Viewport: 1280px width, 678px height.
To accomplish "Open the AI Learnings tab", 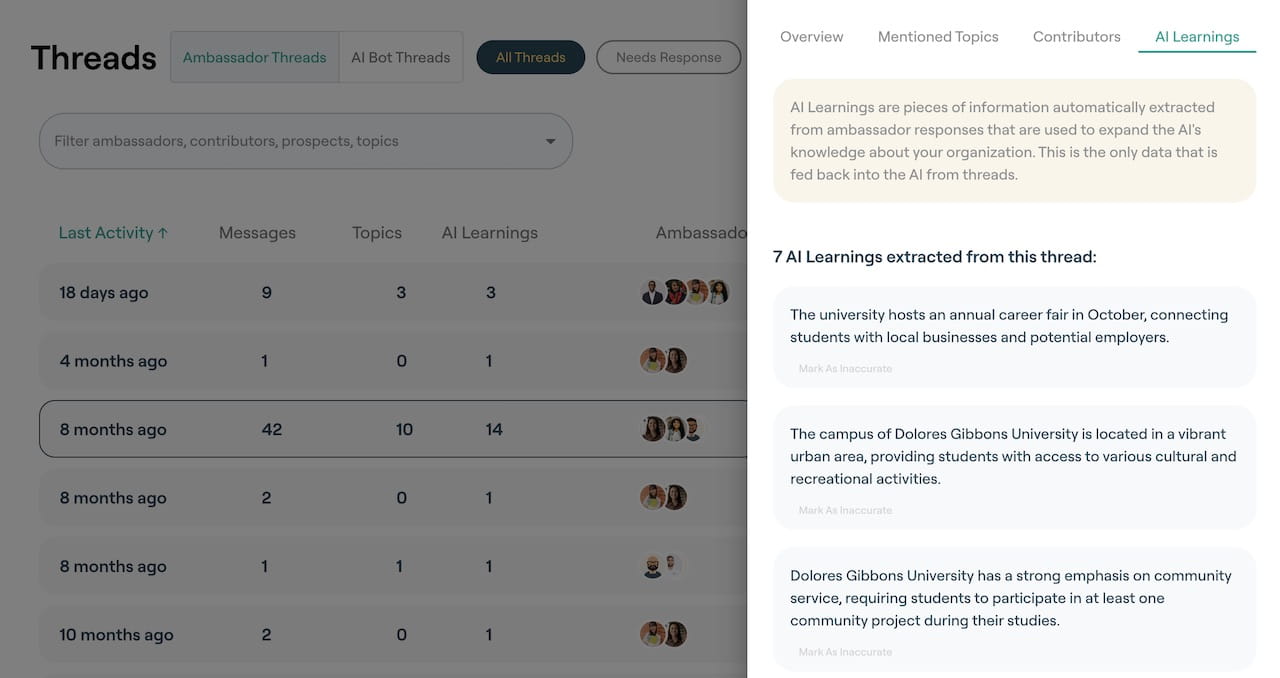I will 1197,37.
